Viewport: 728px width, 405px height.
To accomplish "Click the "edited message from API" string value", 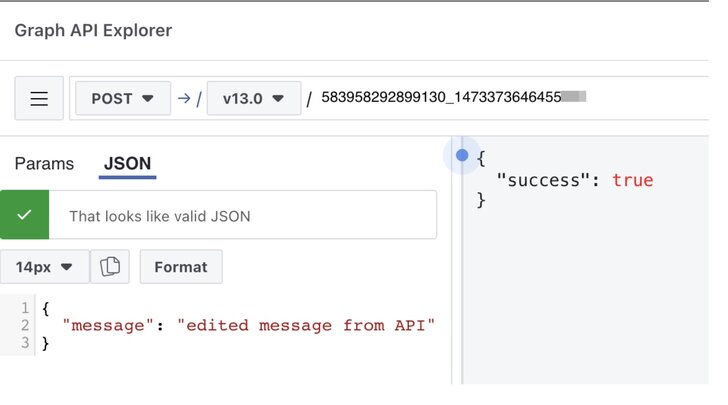I will (x=306, y=326).
